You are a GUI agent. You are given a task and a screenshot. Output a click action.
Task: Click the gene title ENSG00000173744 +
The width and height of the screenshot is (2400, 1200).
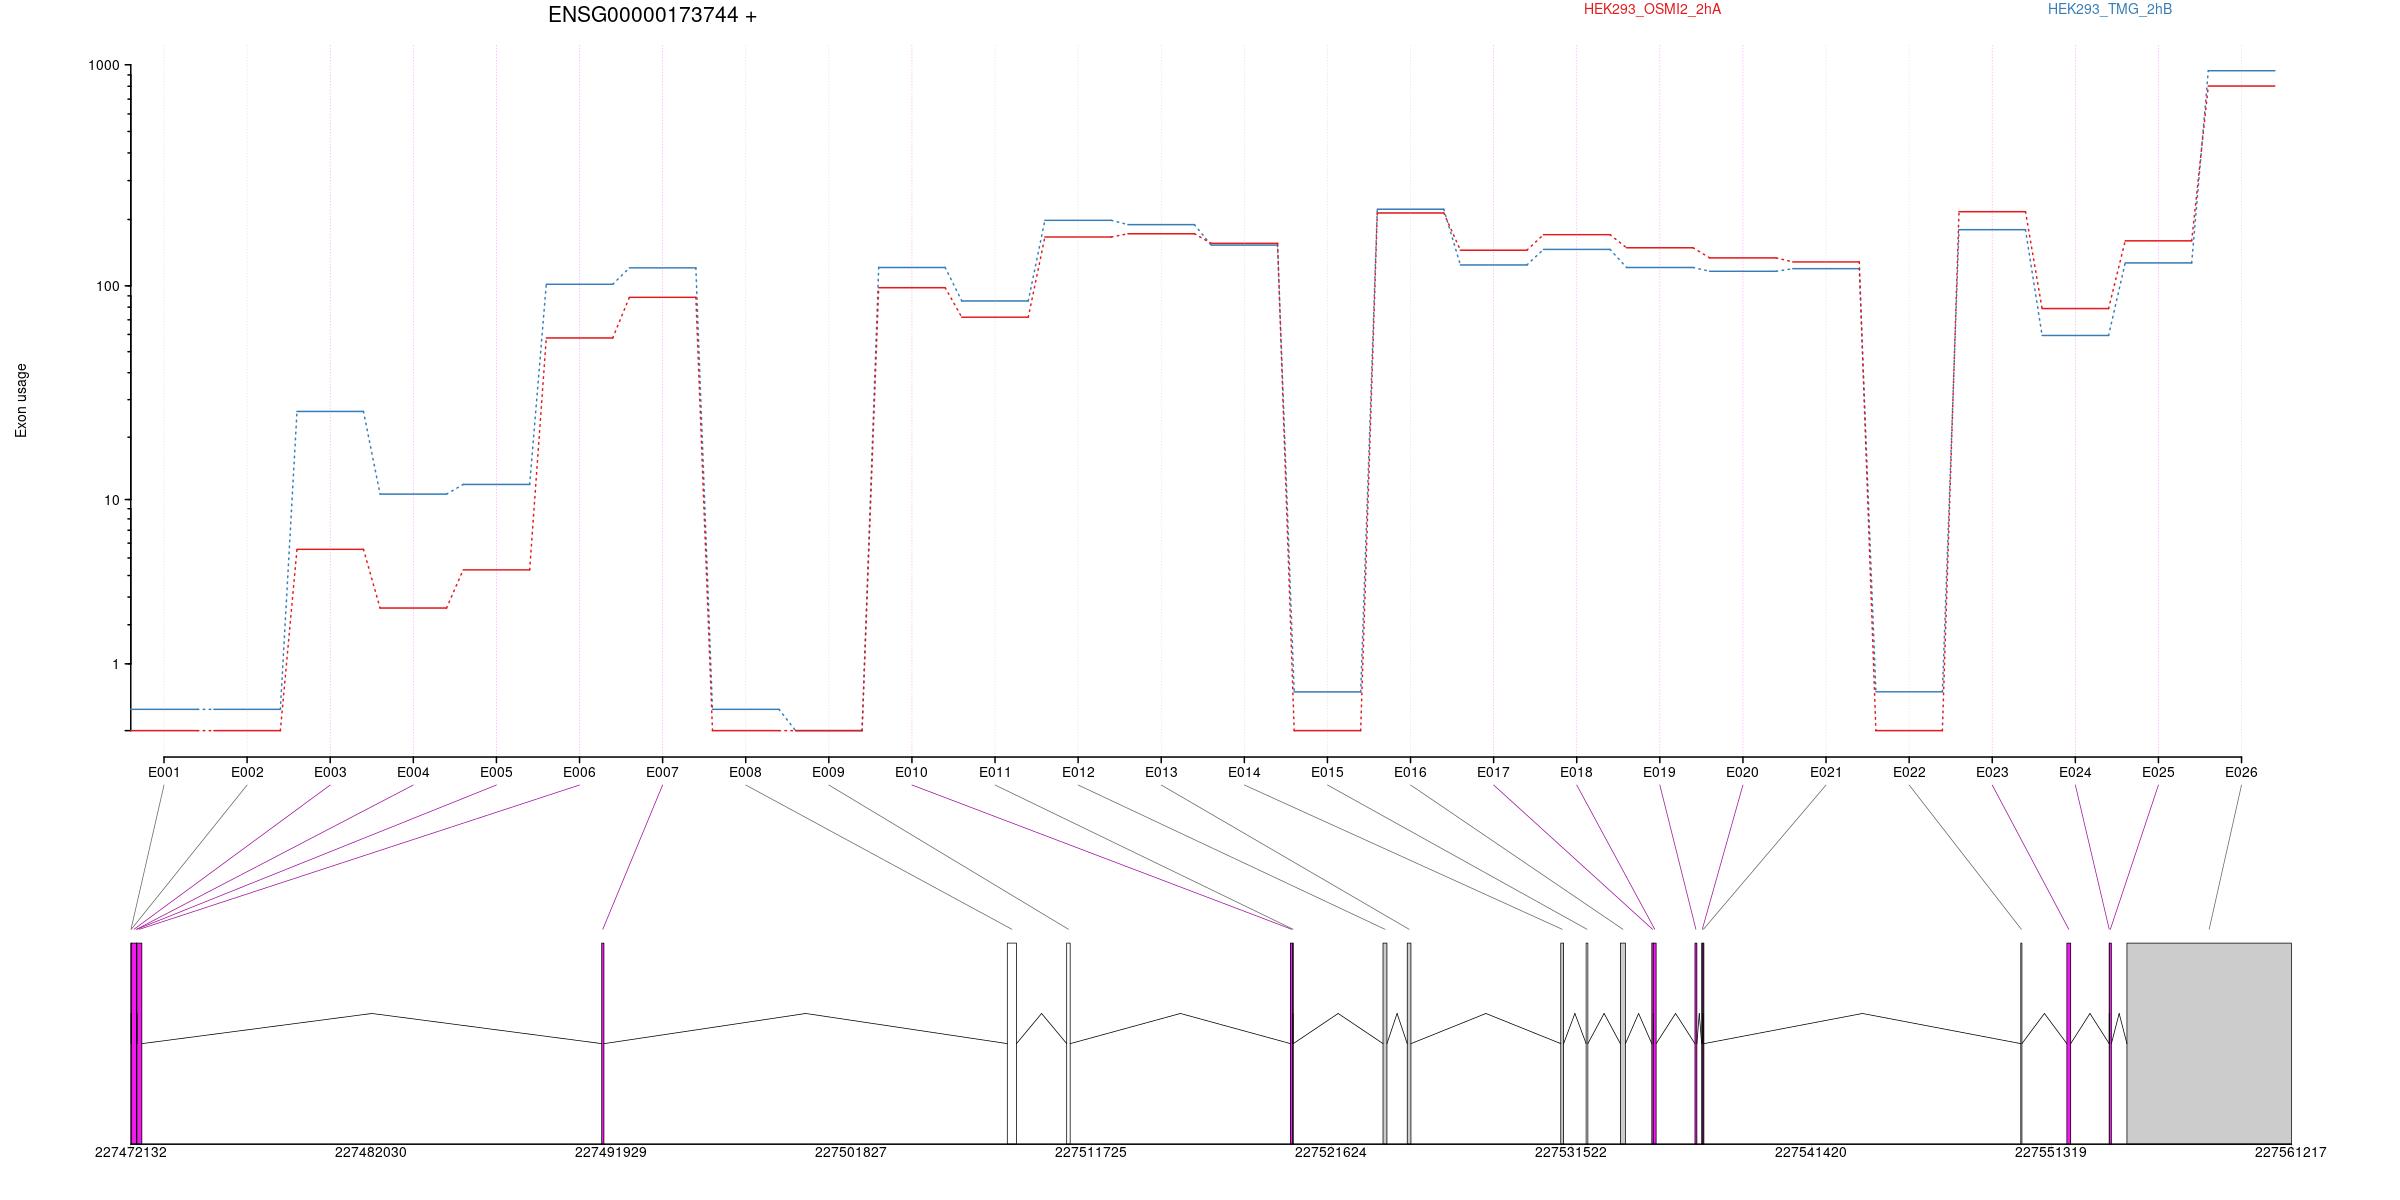click(652, 15)
